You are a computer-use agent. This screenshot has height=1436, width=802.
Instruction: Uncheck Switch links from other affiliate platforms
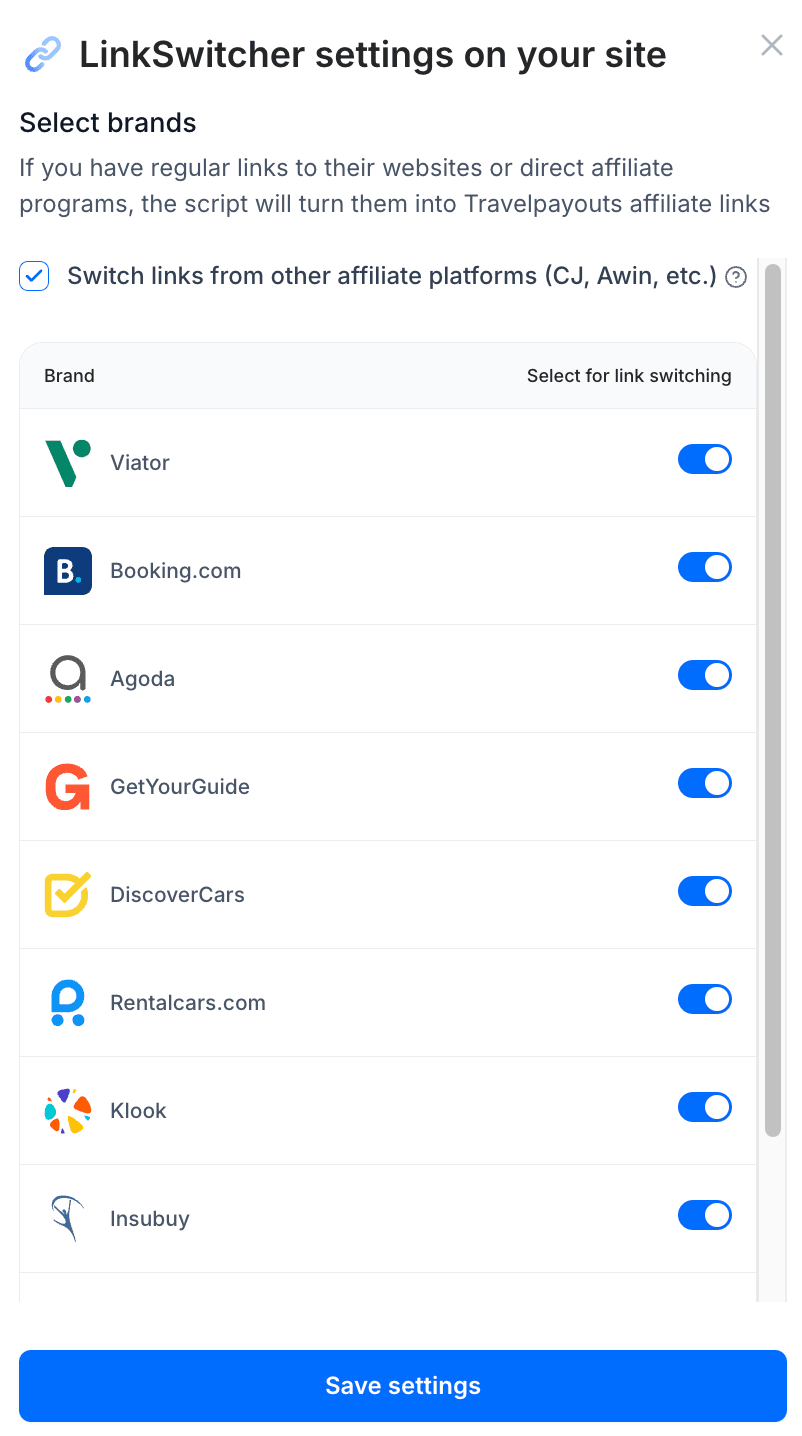click(x=34, y=276)
